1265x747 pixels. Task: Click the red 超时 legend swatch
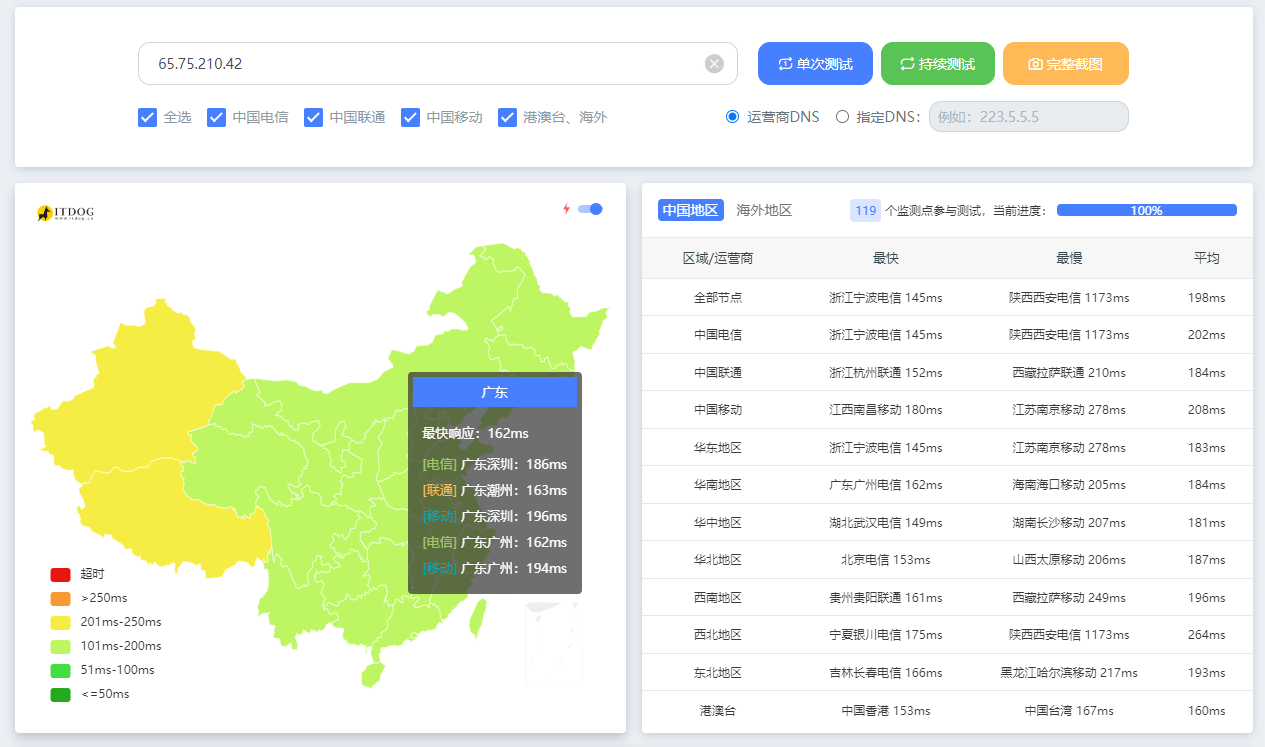coord(61,574)
